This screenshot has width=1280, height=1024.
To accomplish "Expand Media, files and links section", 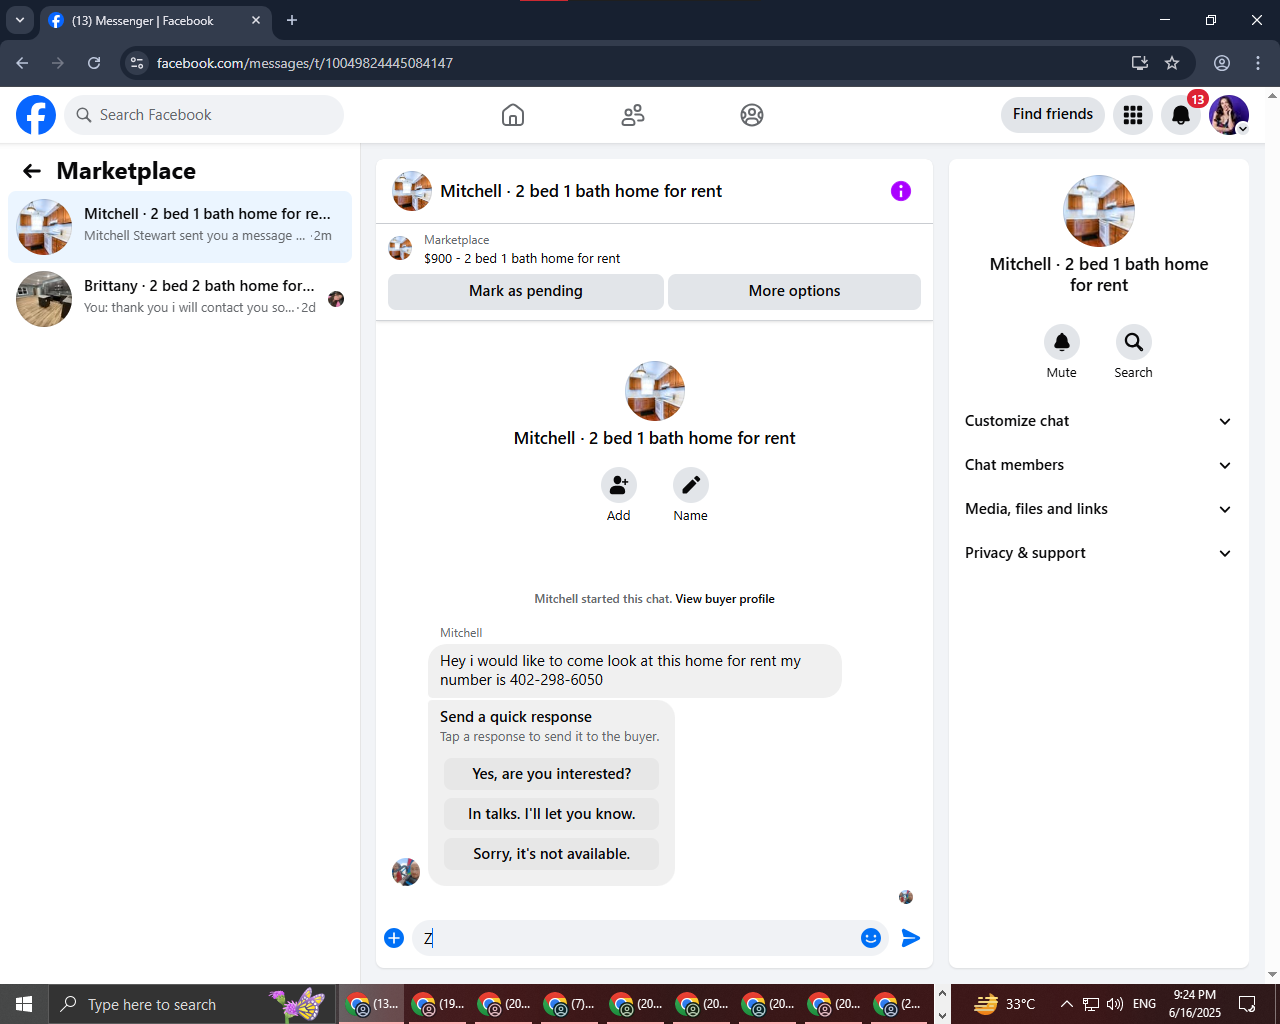I will pyautogui.click(x=1098, y=509).
